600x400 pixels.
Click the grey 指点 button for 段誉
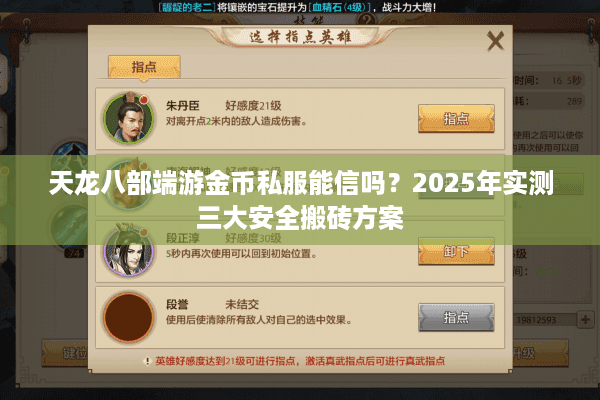click(x=456, y=317)
